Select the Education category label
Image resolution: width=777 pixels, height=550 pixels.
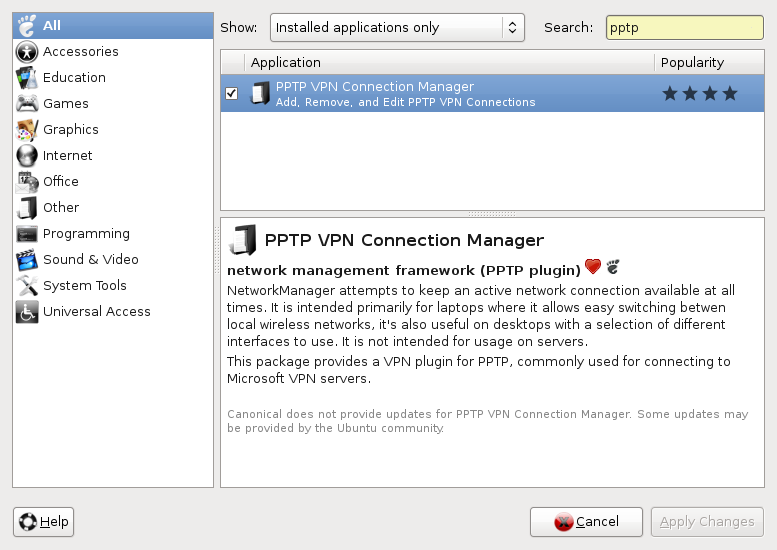click(x=74, y=78)
